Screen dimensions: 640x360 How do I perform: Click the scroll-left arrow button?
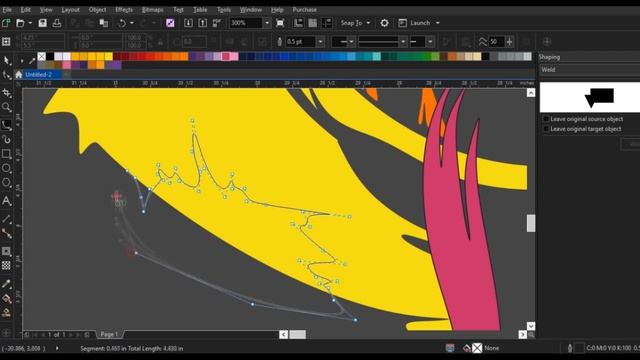click(x=284, y=335)
